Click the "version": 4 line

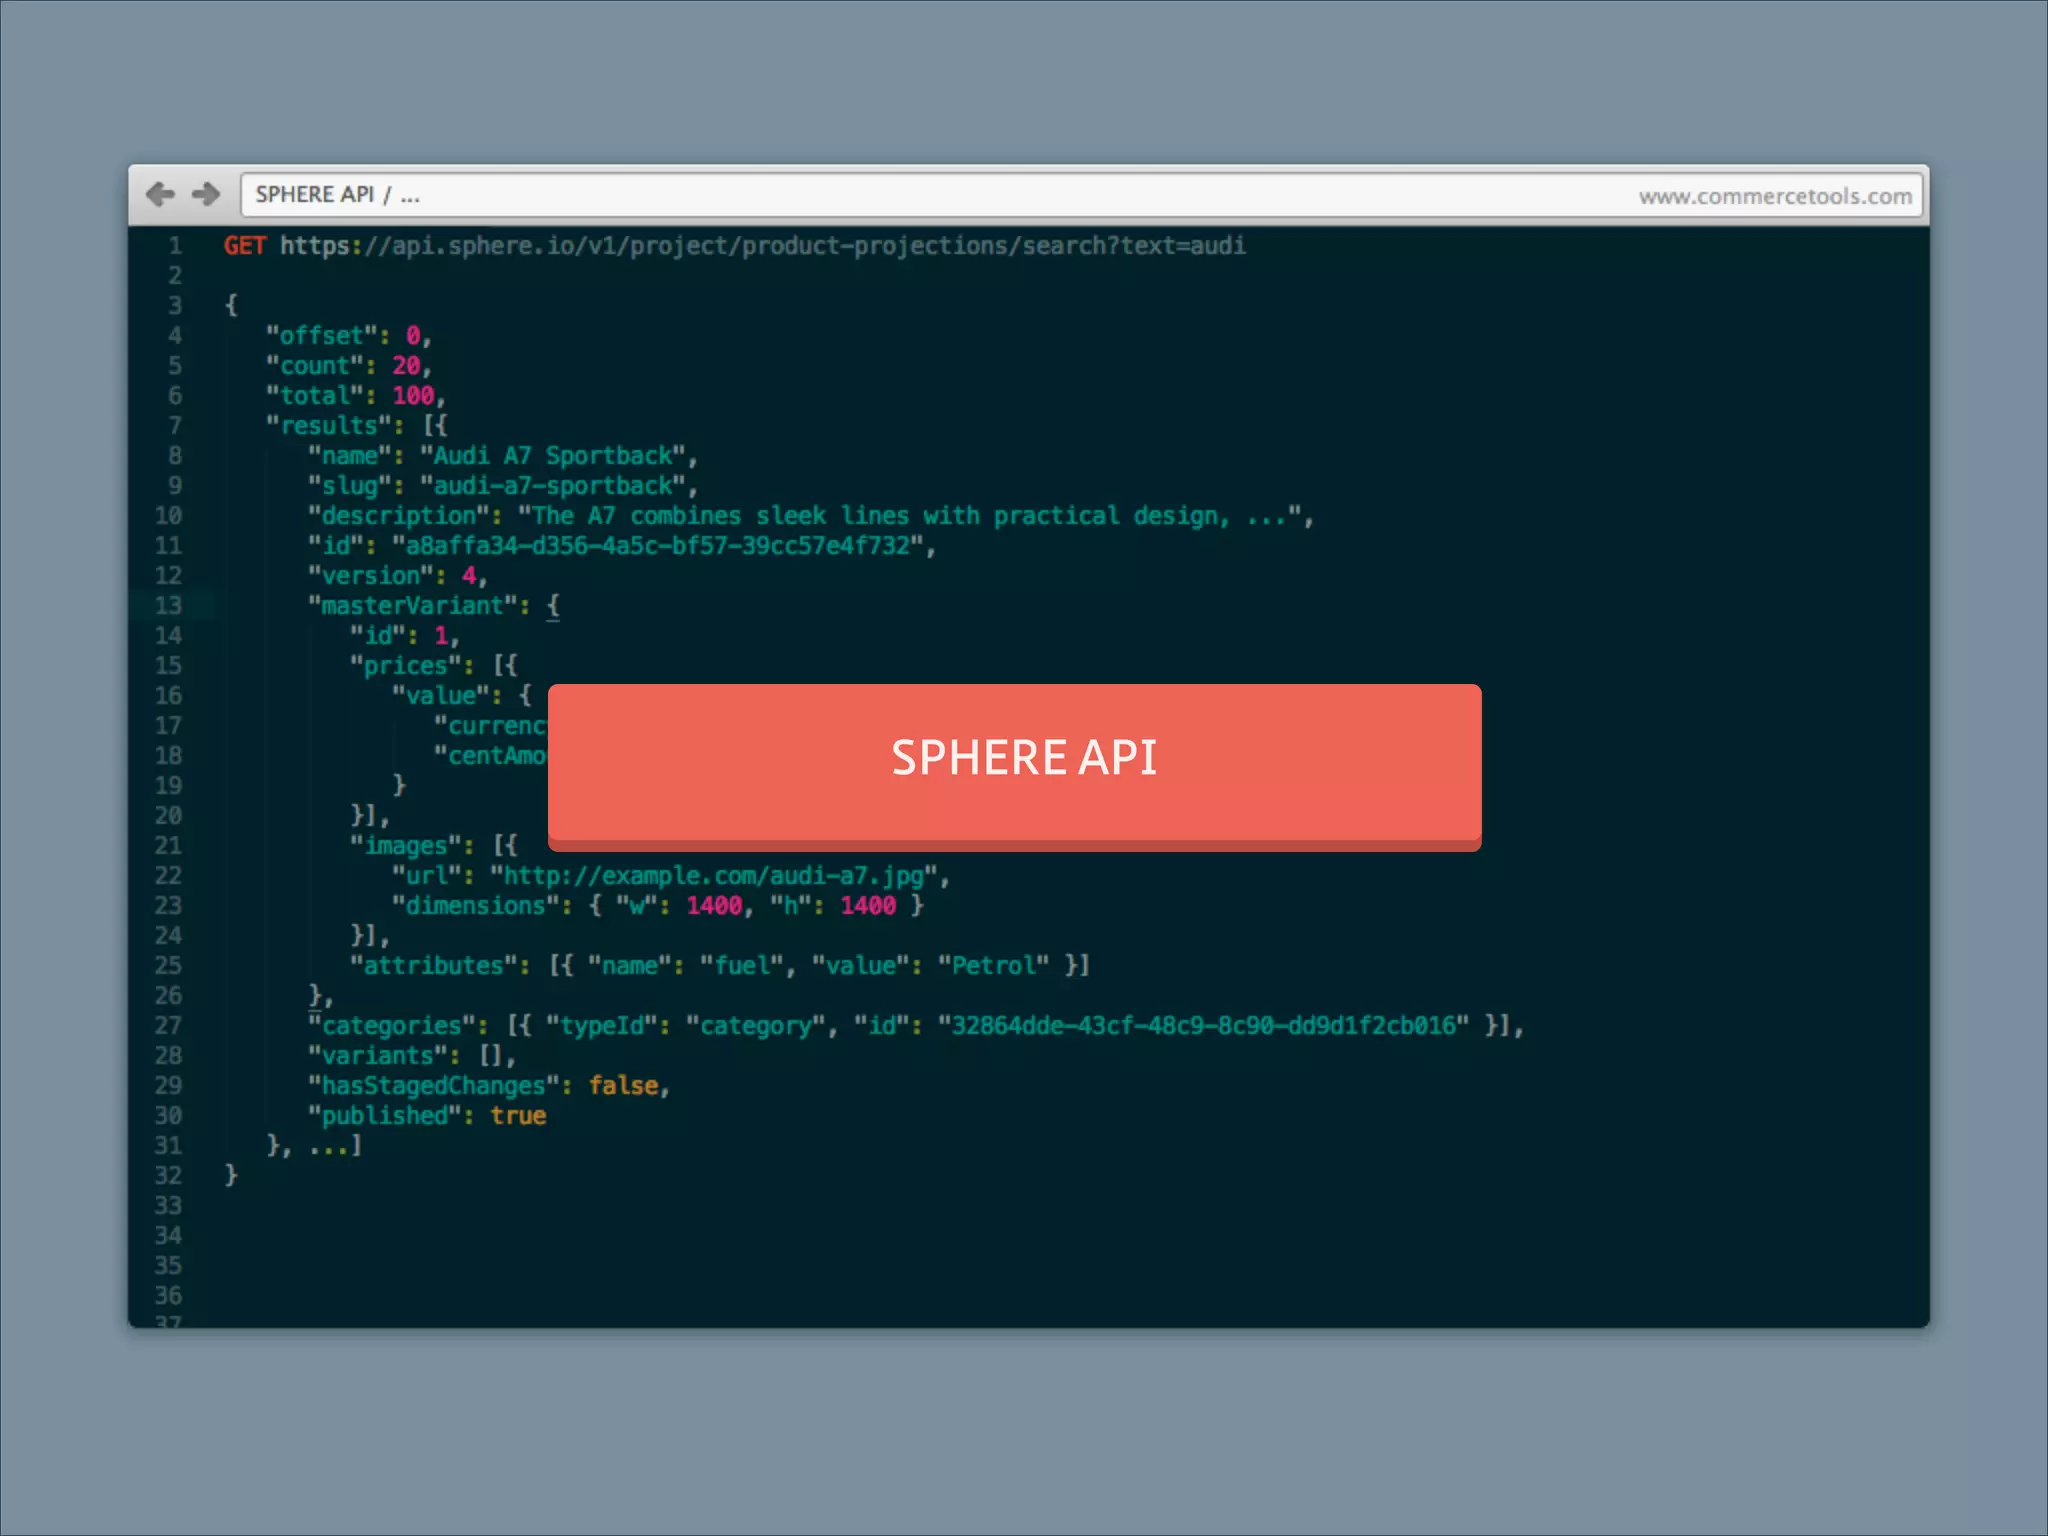[x=397, y=575]
